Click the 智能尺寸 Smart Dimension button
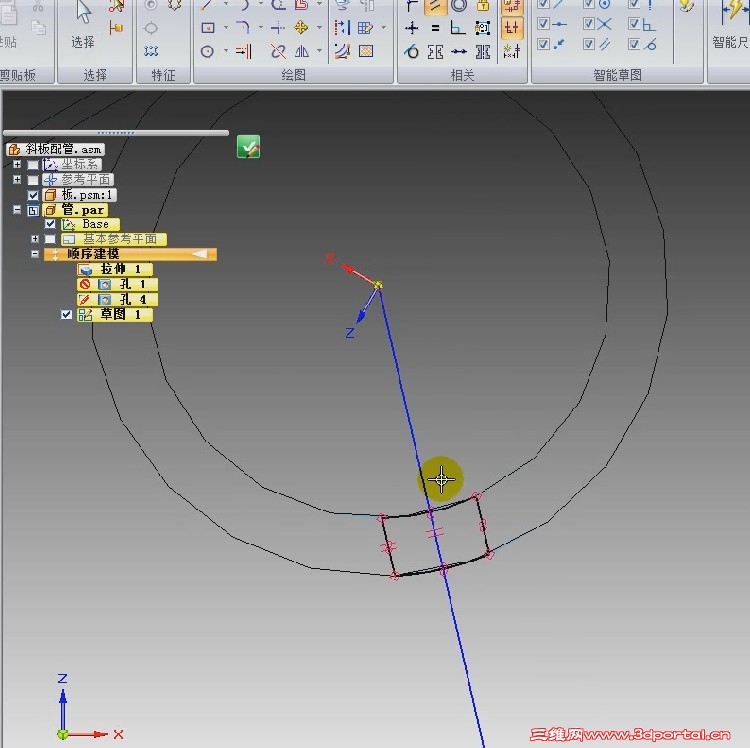Viewport: 750px width, 748px height. [731, 25]
